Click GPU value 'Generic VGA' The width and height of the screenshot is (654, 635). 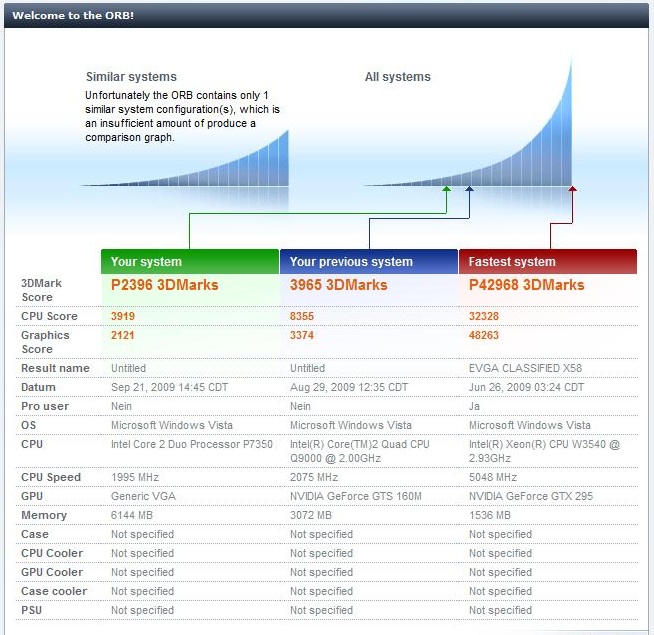click(x=143, y=496)
